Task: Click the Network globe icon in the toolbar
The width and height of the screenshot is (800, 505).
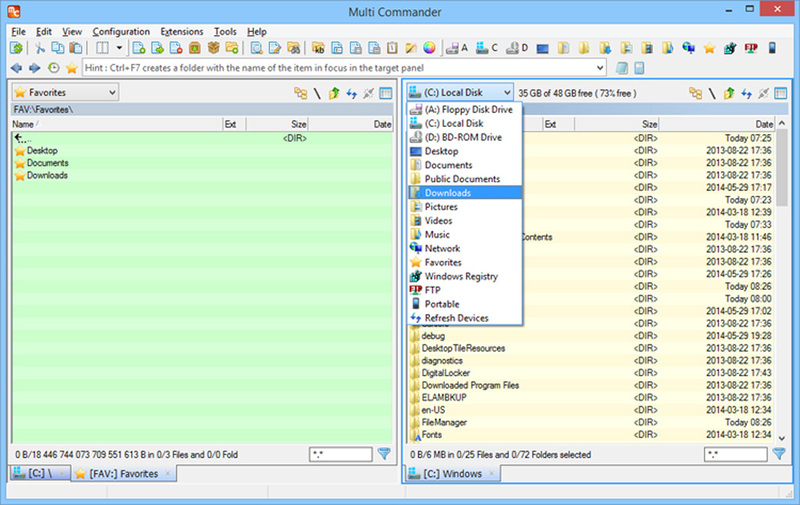Action: 688,48
